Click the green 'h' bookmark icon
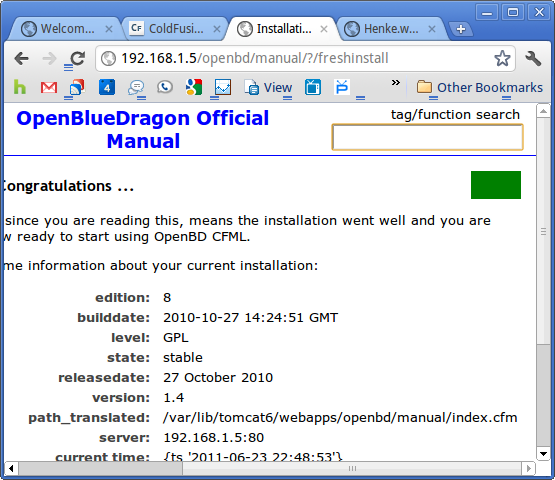The height and width of the screenshot is (480, 555). point(20,87)
